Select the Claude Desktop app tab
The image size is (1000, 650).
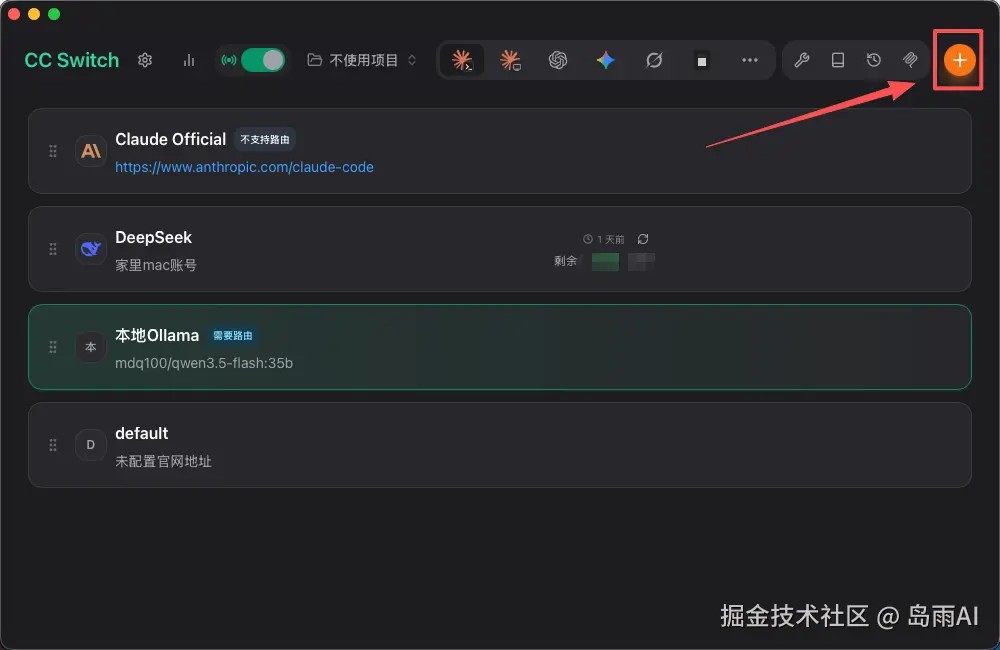[x=510, y=60]
